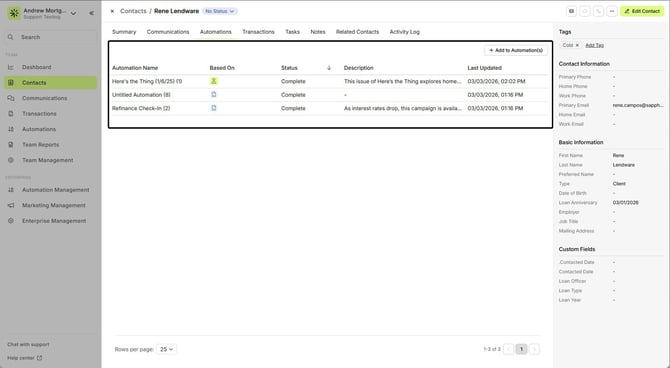This screenshot has width=670, height=368.
Task: Click the Add Tag link
Action: click(x=594, y=45)
